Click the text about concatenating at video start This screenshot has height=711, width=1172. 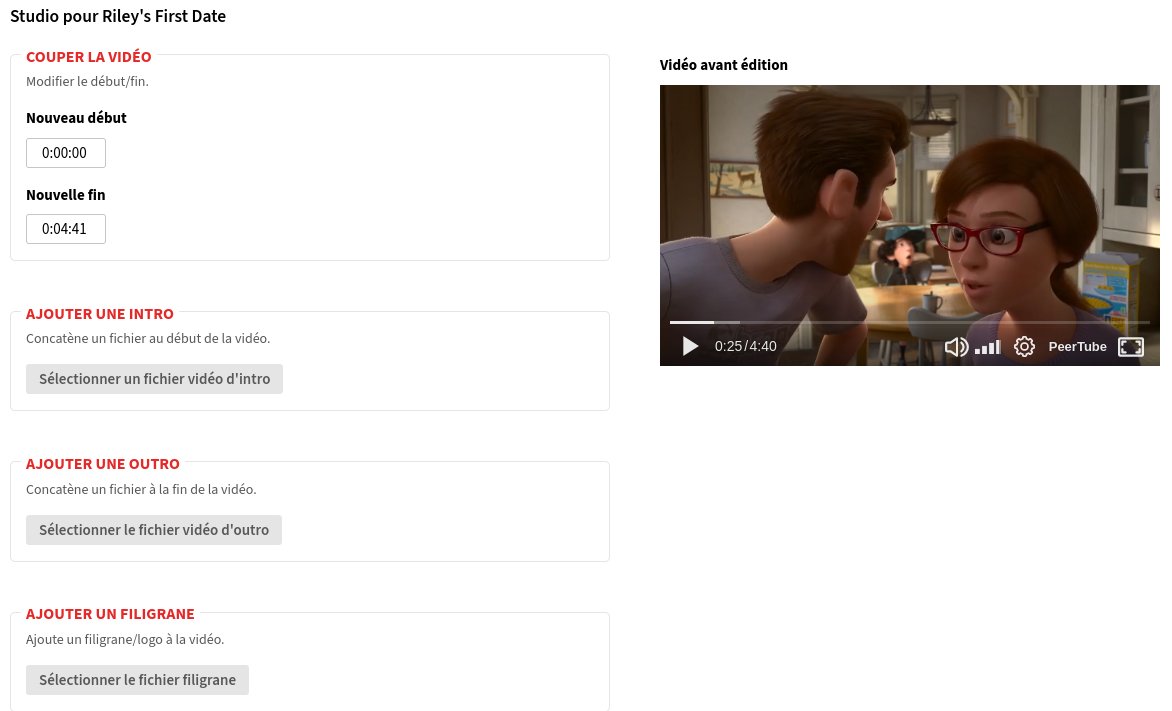coord(148,339)
